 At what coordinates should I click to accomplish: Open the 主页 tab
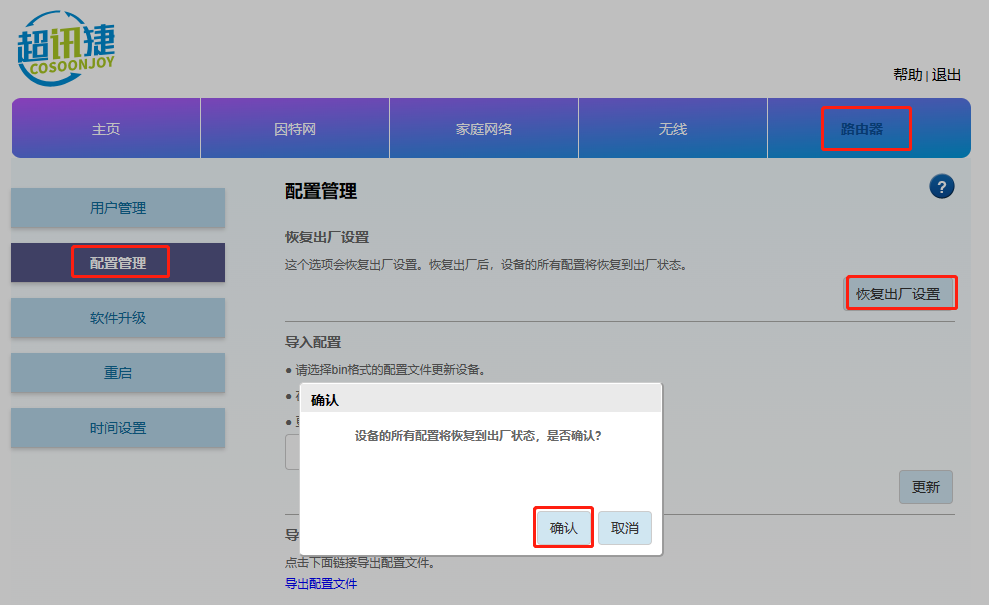pyautogui.click(x=106, y=129)
